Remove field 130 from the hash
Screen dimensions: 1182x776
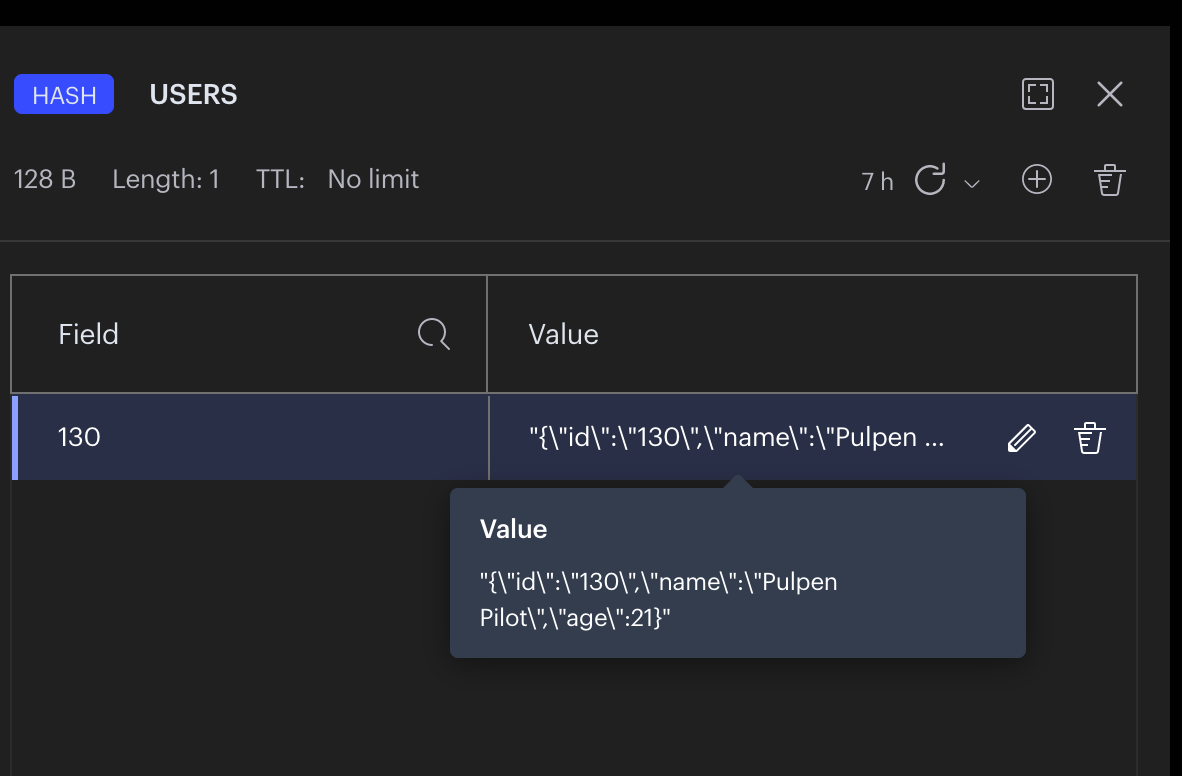(x=1089, y=437)
